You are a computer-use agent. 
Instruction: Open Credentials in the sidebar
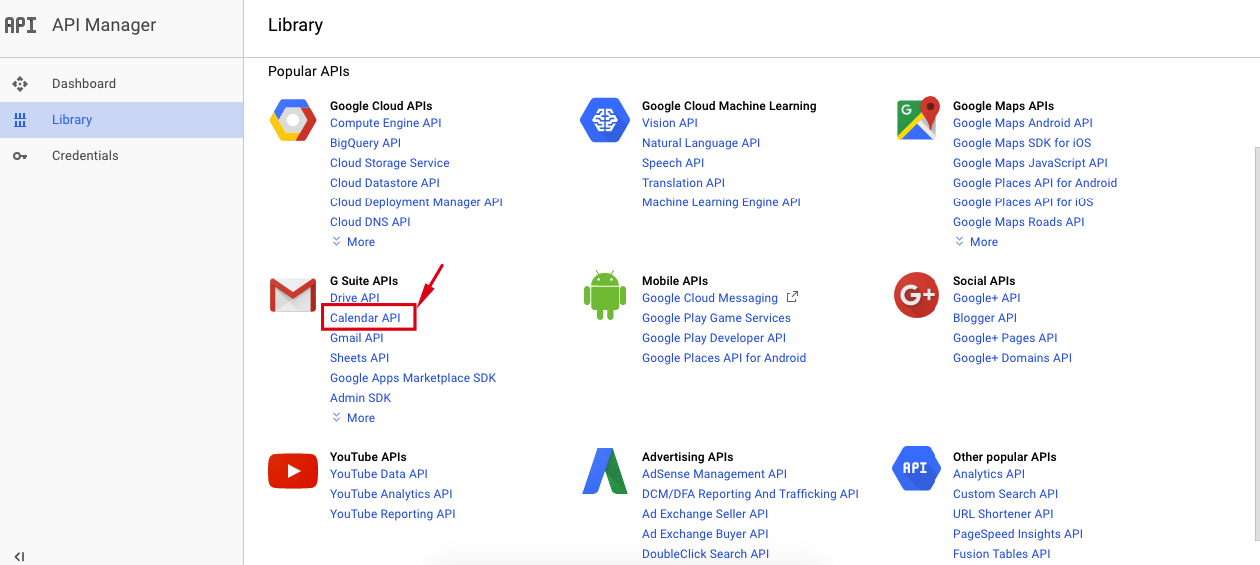(85, 156)
